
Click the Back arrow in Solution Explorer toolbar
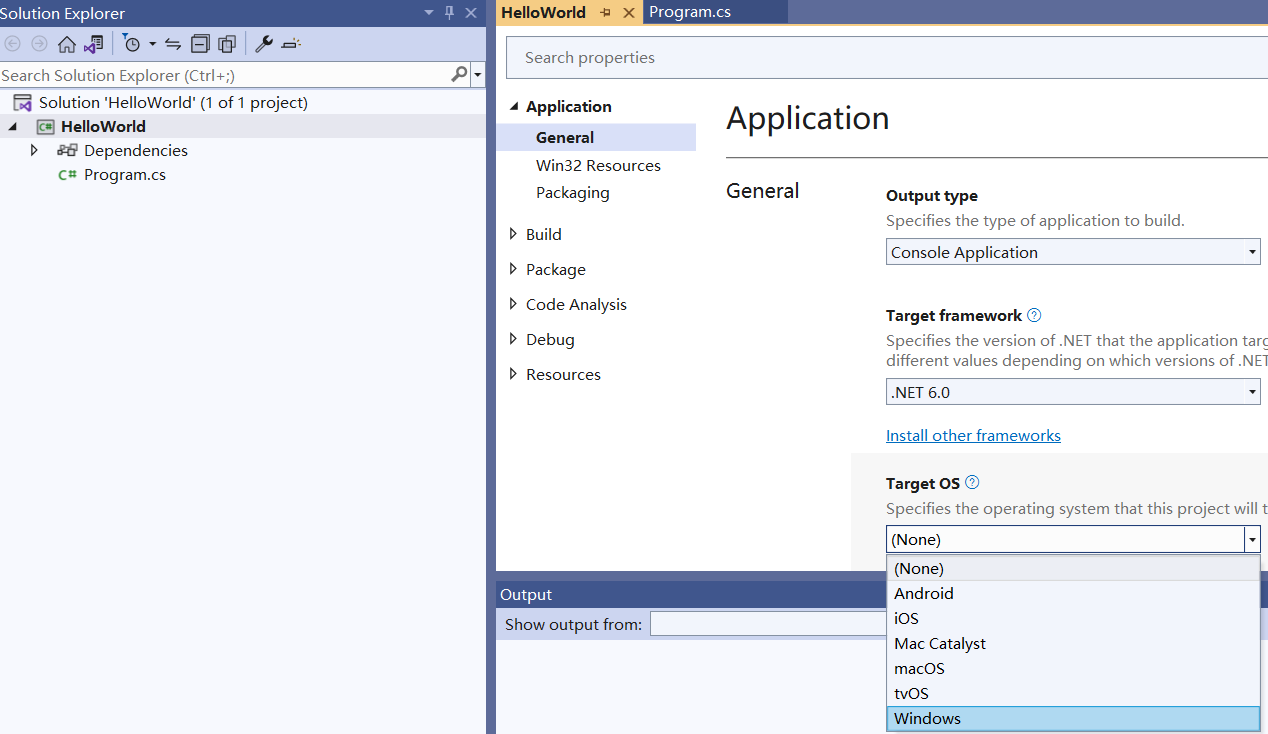click(13, 44)
